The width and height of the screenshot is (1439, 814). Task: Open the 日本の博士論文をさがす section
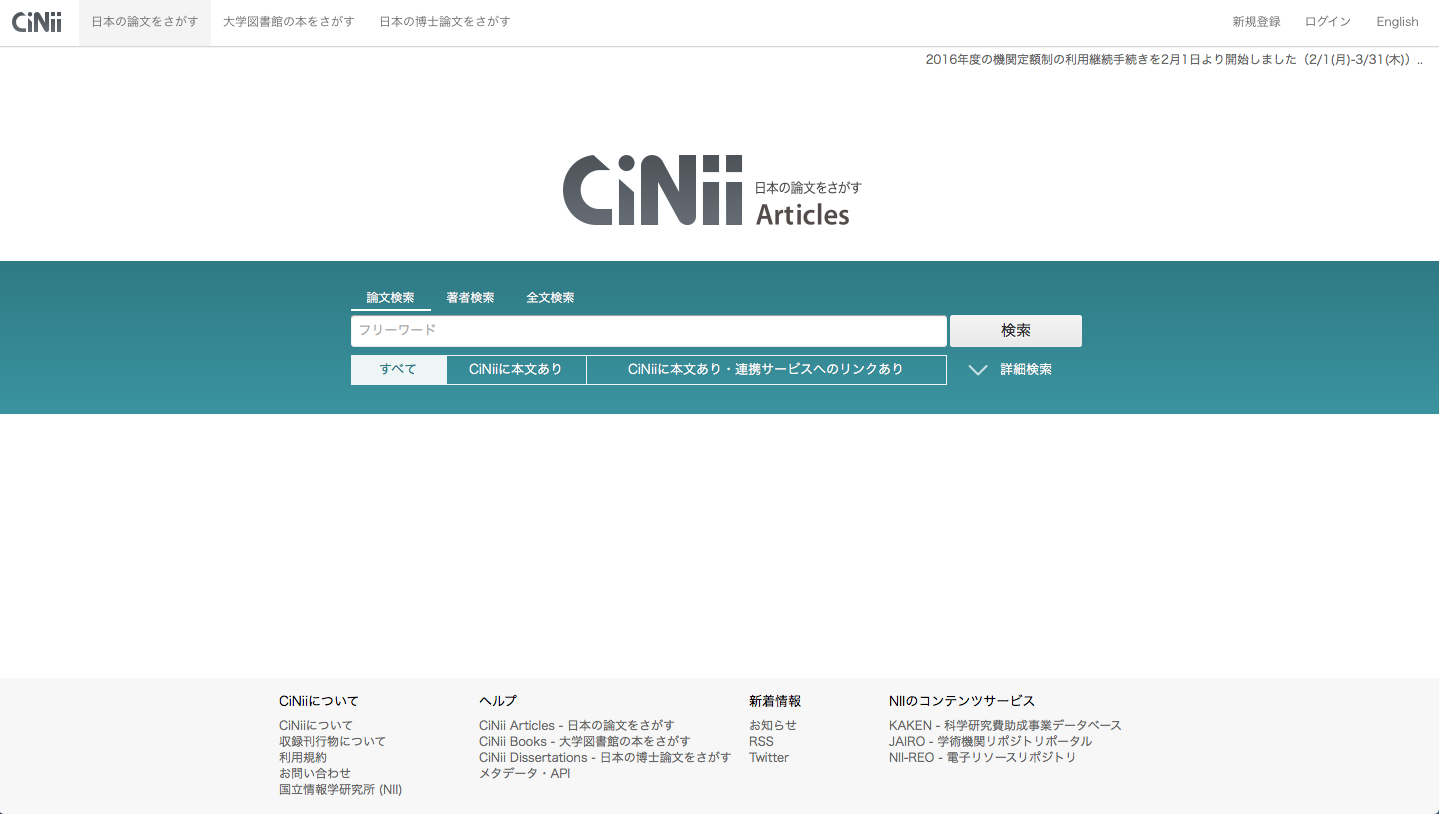(x=444, y=21)
